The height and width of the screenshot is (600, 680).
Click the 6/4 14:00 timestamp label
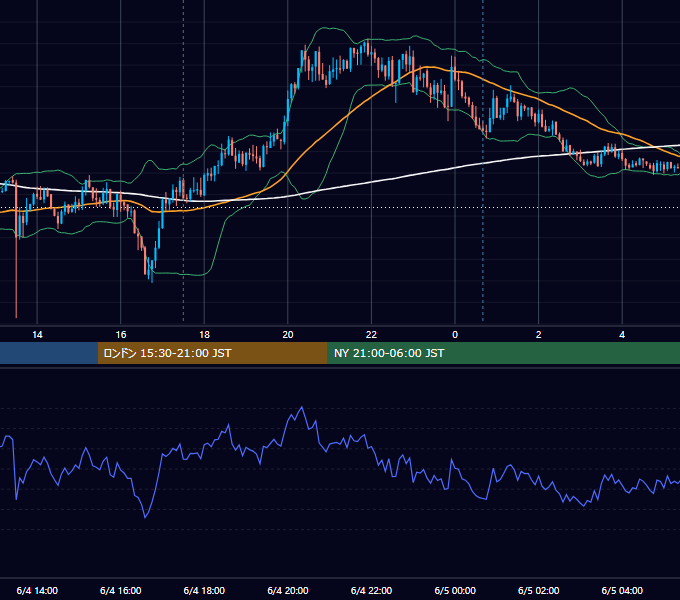click(x=37, y=590)
